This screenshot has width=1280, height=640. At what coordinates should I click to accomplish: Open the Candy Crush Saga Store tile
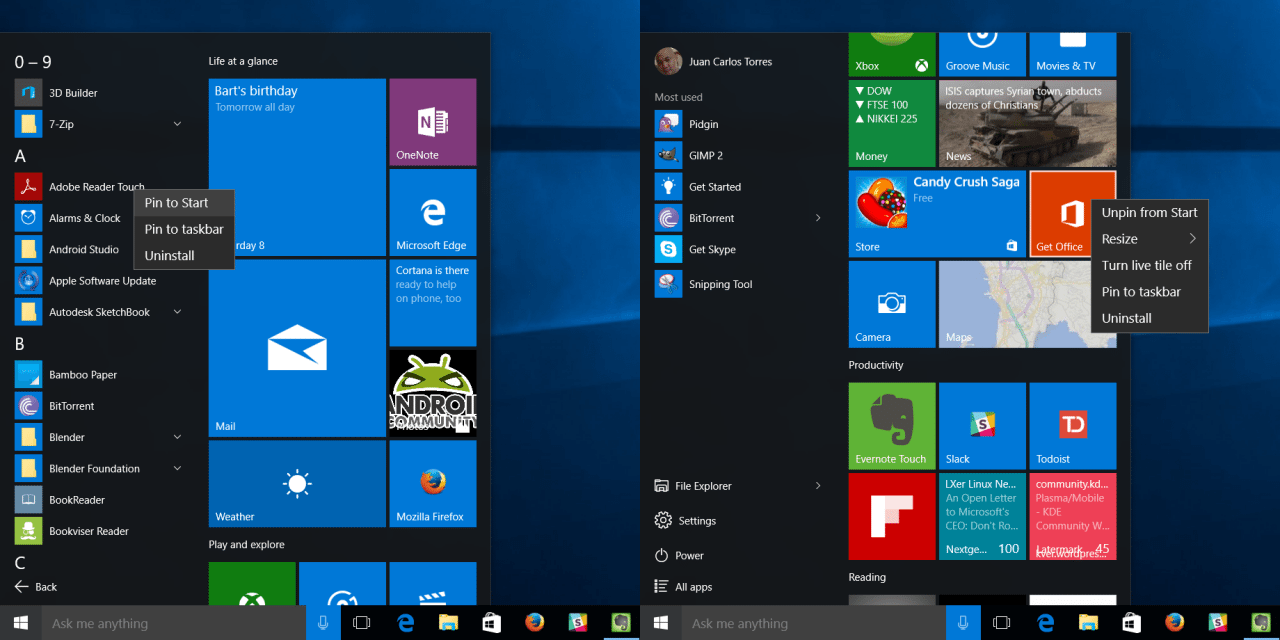click(937, 213)
